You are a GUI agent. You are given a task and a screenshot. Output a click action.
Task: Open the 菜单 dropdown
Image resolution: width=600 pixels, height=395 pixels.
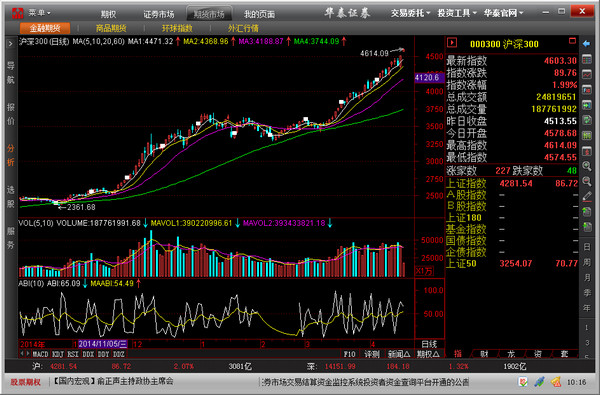(39, 13)
